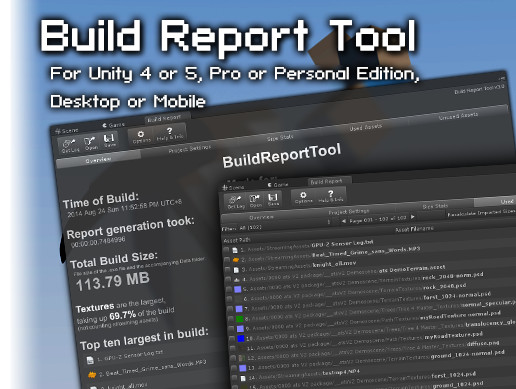Click terrain icon of DemoTerrain.asset row
Image resolution: width=516 pixels, height=389 pixels.
[237, 279]
